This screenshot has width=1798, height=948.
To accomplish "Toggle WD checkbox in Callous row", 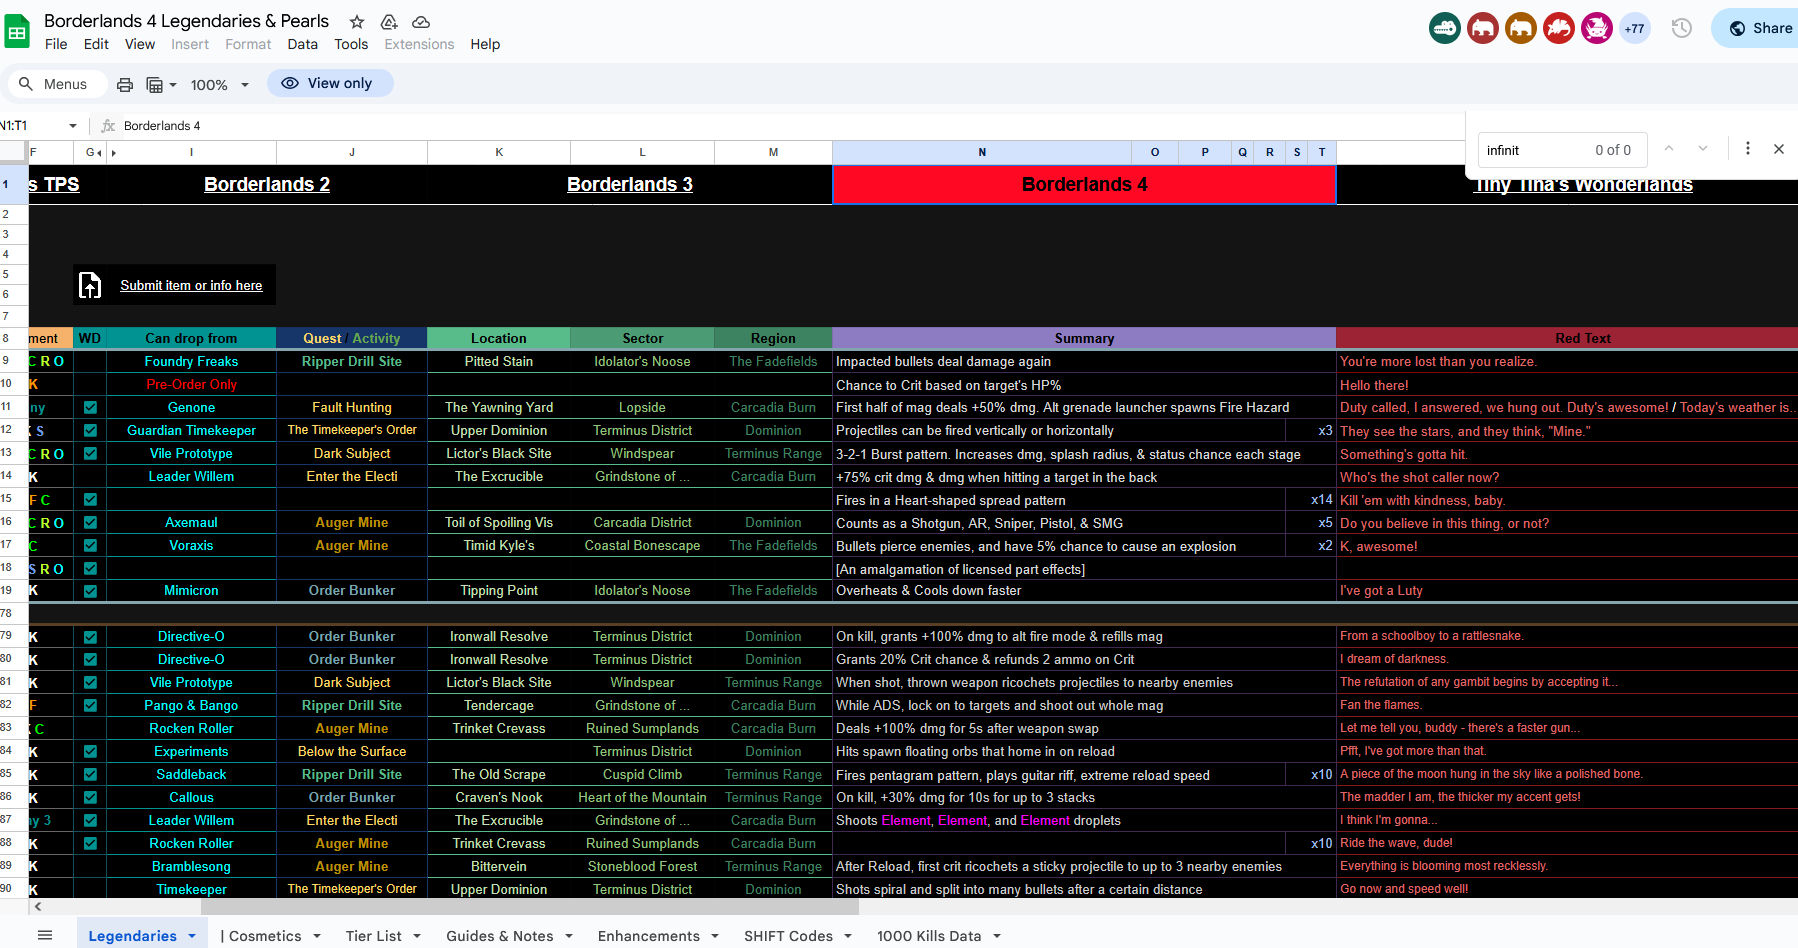I will (x=90, y=797).
